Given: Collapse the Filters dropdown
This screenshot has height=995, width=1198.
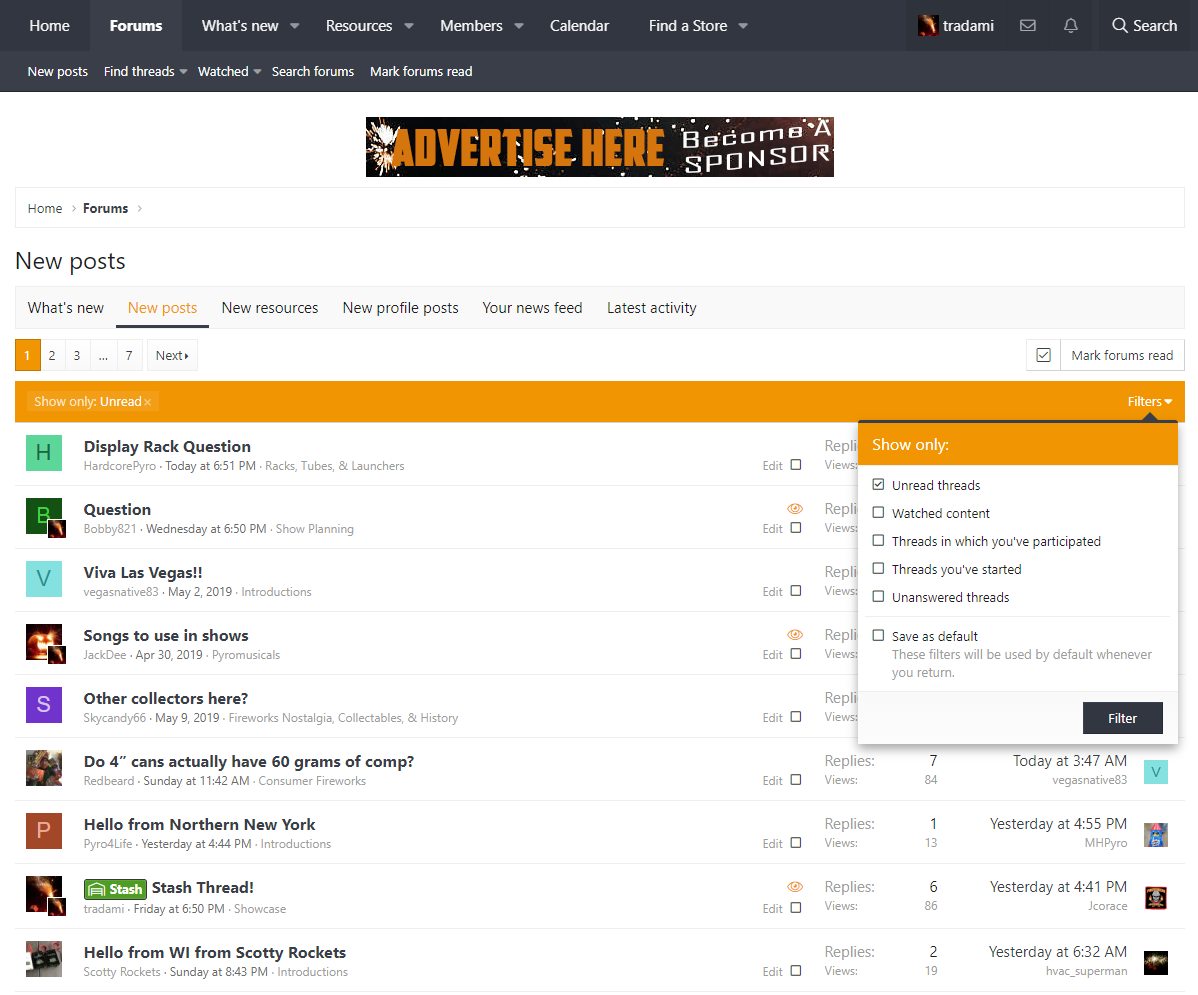Looking at the screenshot, I should point(1149,402).
